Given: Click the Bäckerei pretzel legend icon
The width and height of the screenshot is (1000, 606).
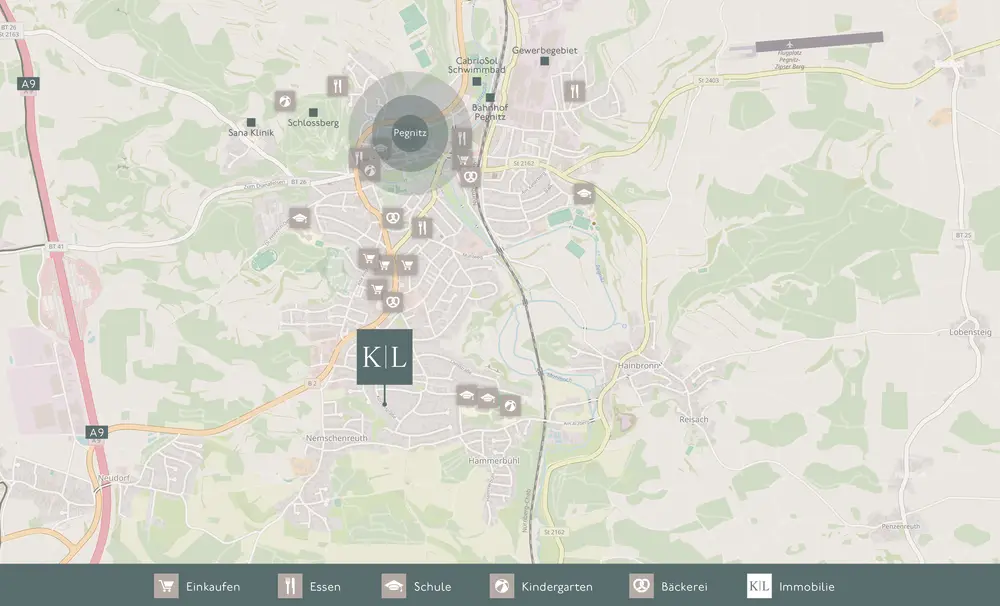Looking at the screenshot, I should [x=641, y=586].
